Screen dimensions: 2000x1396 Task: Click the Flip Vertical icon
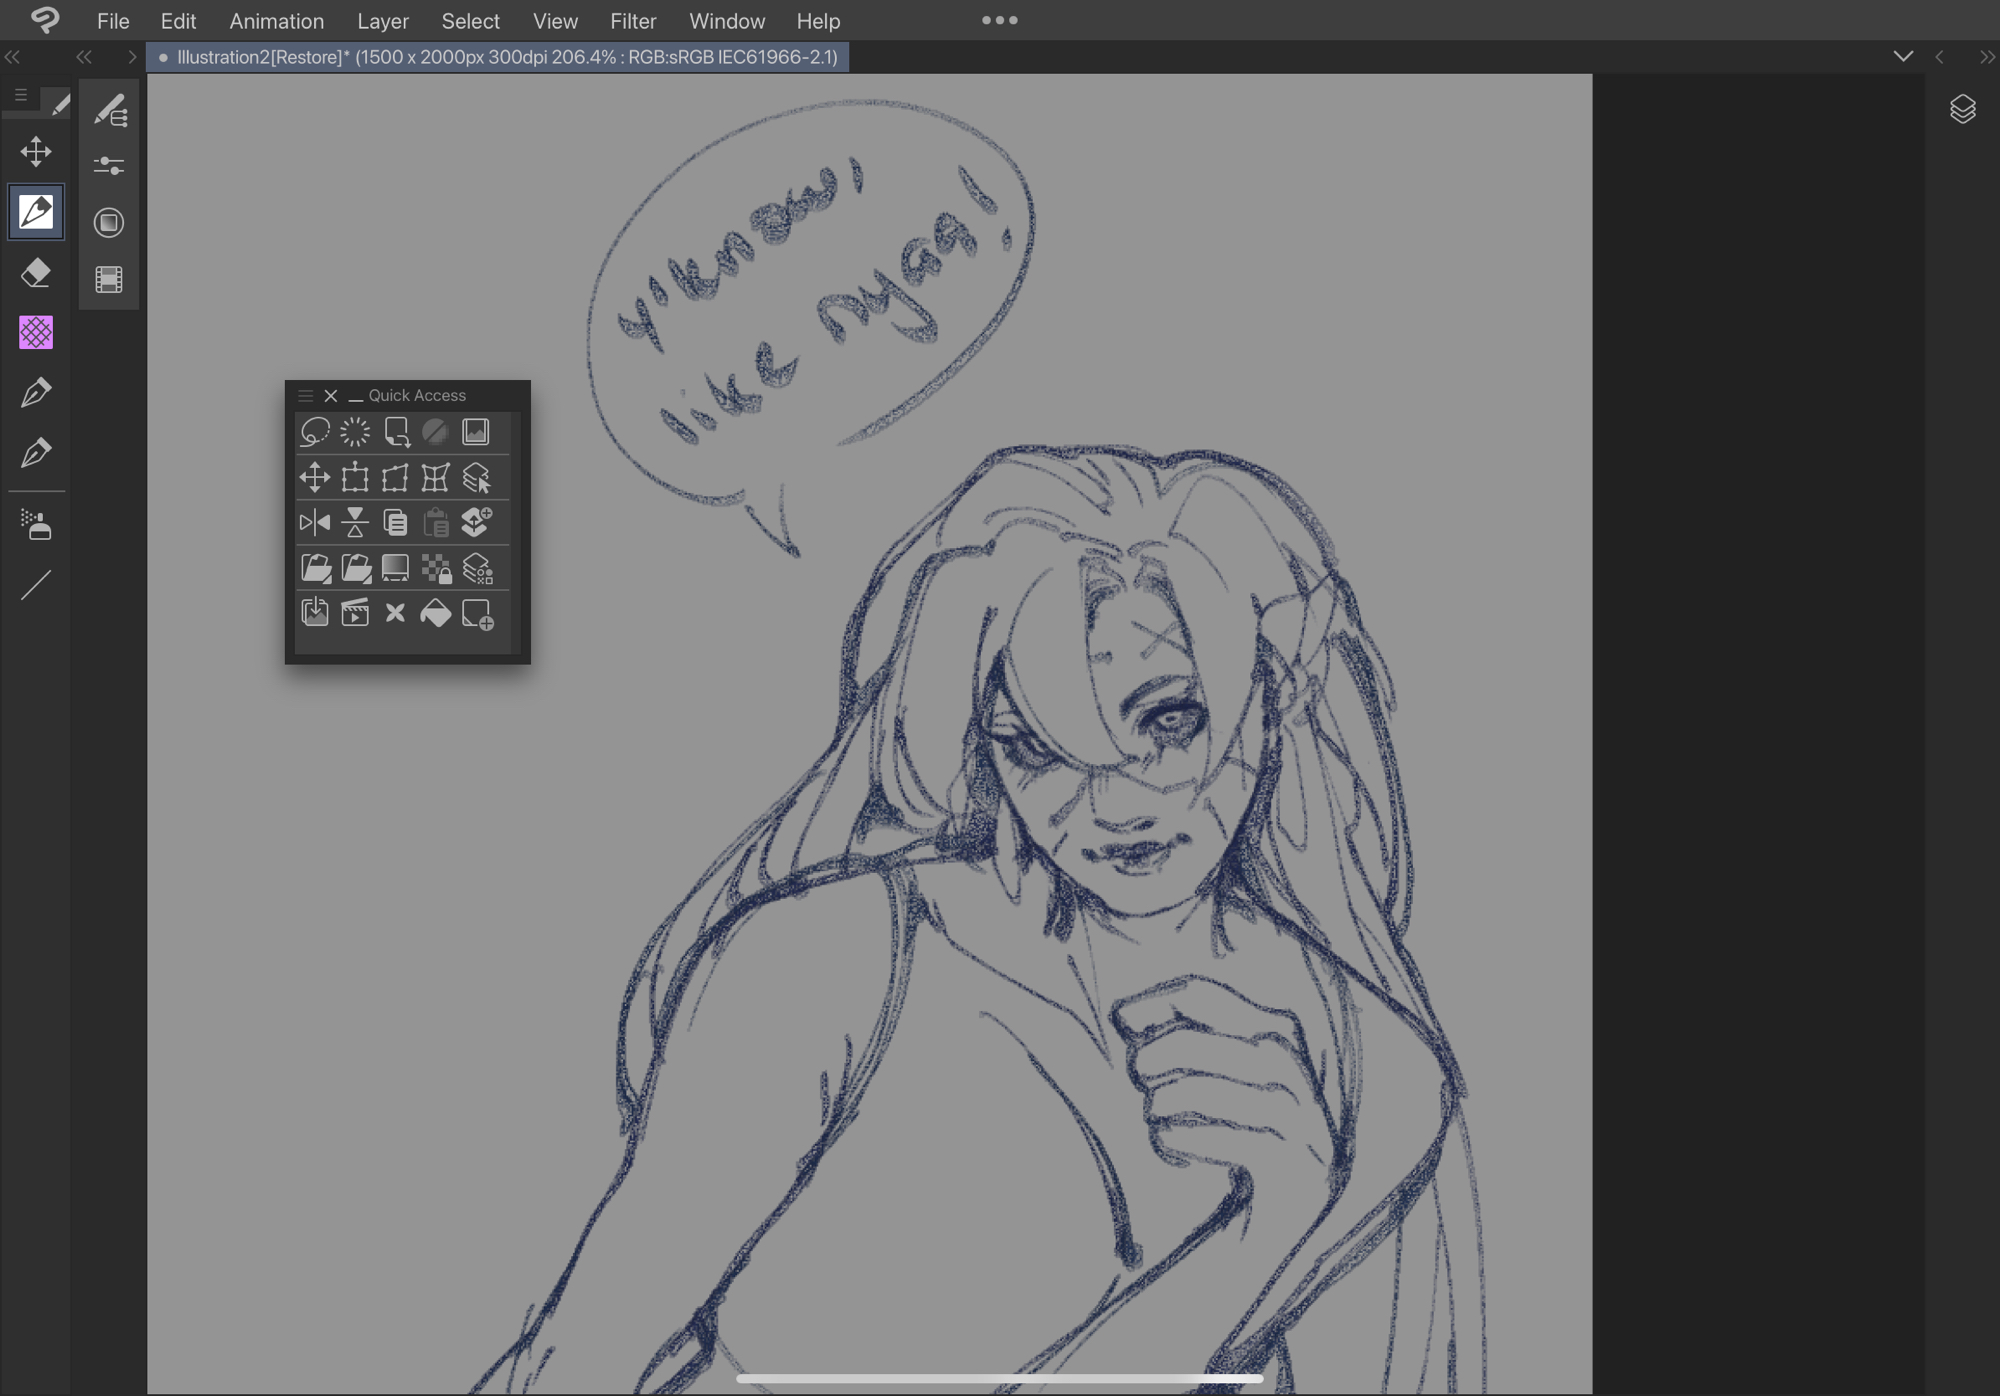tap(355, 522)
